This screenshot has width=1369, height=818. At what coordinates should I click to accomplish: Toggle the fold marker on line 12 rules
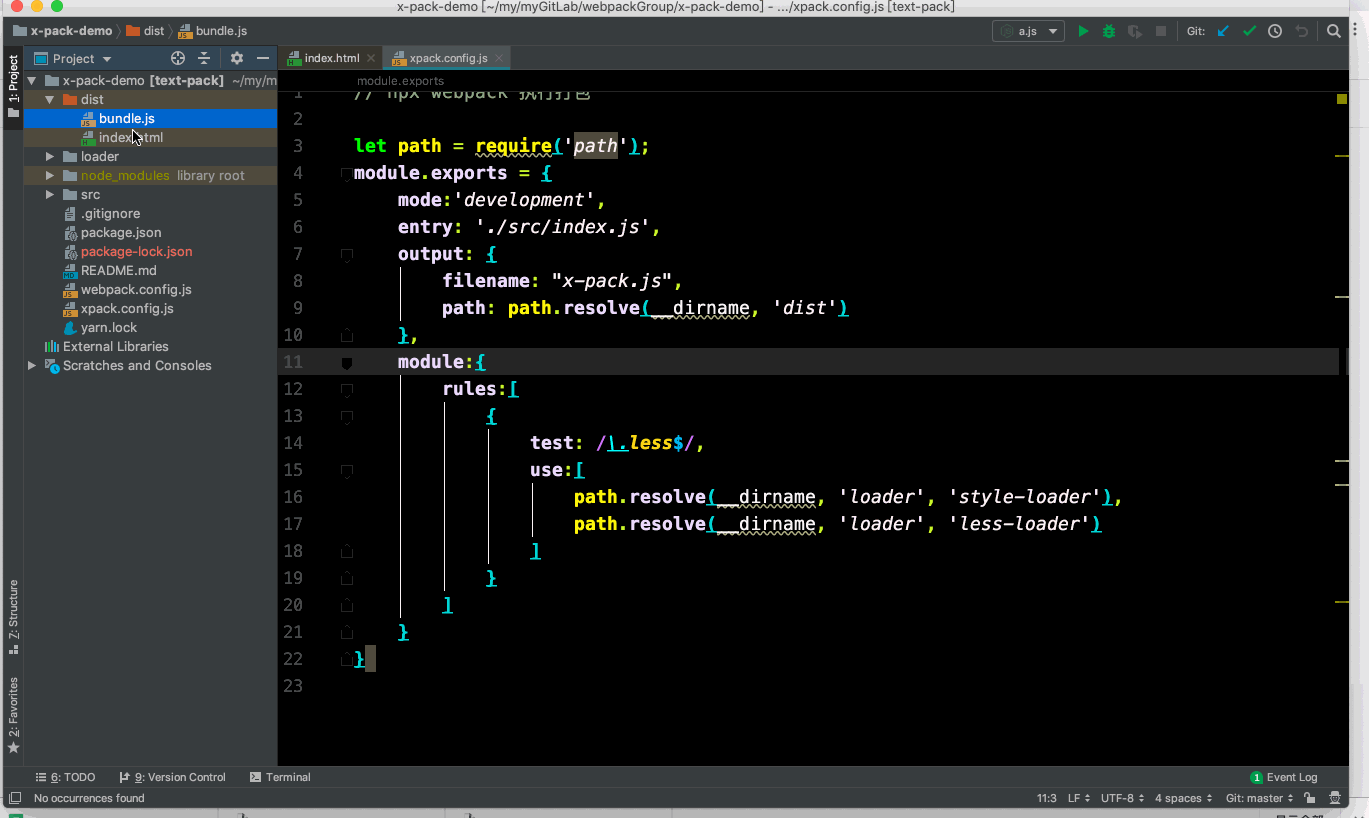pos(347,390)
